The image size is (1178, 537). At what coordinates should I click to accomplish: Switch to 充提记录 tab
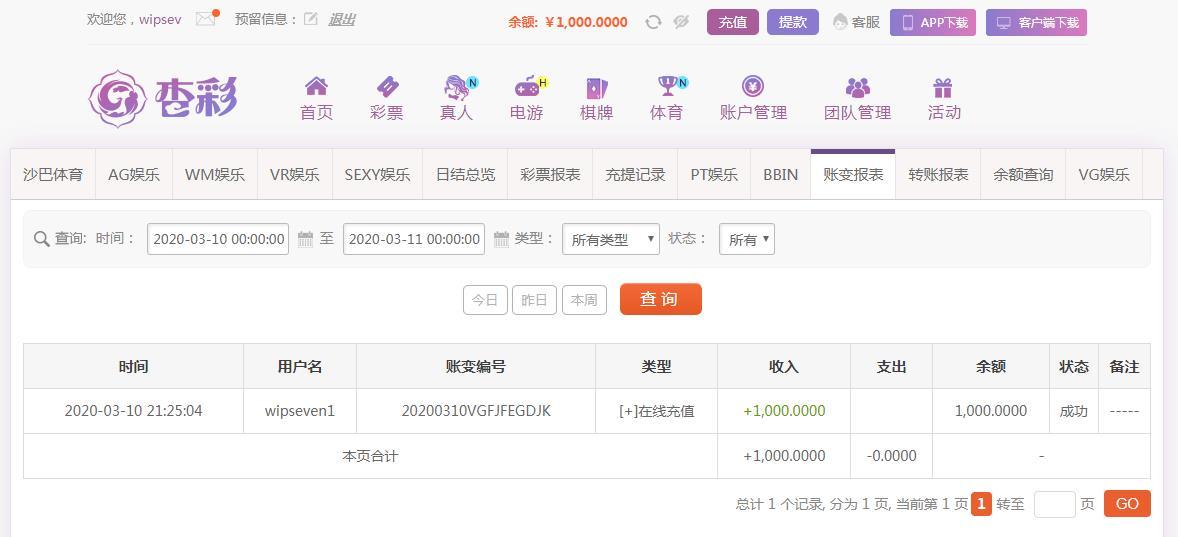click(x=635, y=175)
